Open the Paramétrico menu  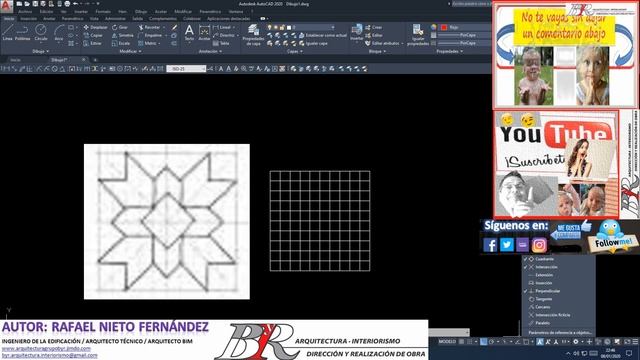(x=210, y=12)
